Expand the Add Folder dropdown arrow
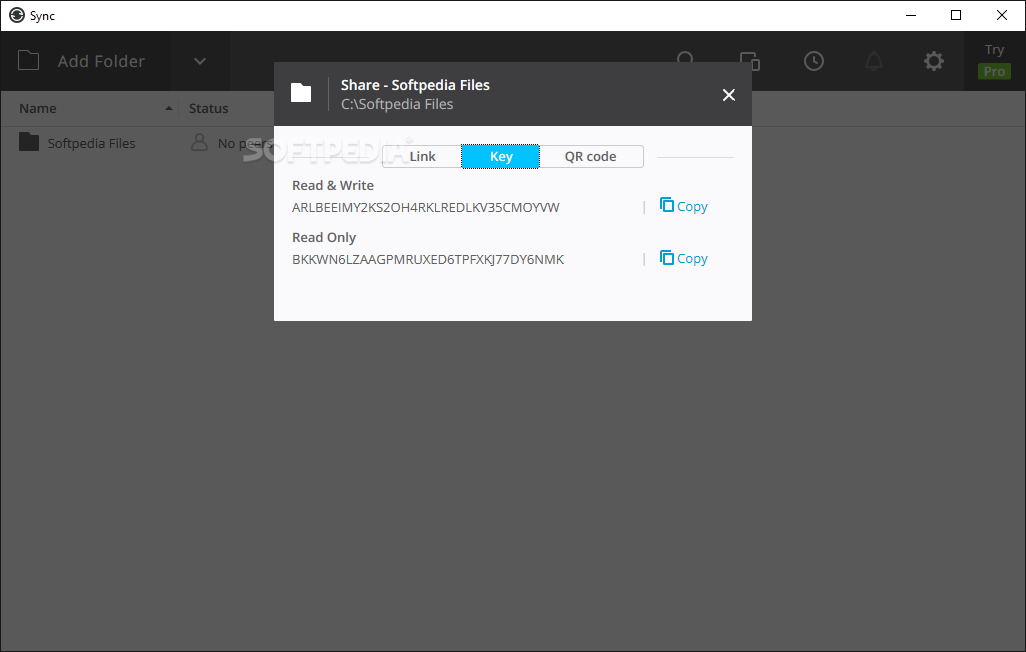The image size is (1026, 652). [x=200, y=62]
